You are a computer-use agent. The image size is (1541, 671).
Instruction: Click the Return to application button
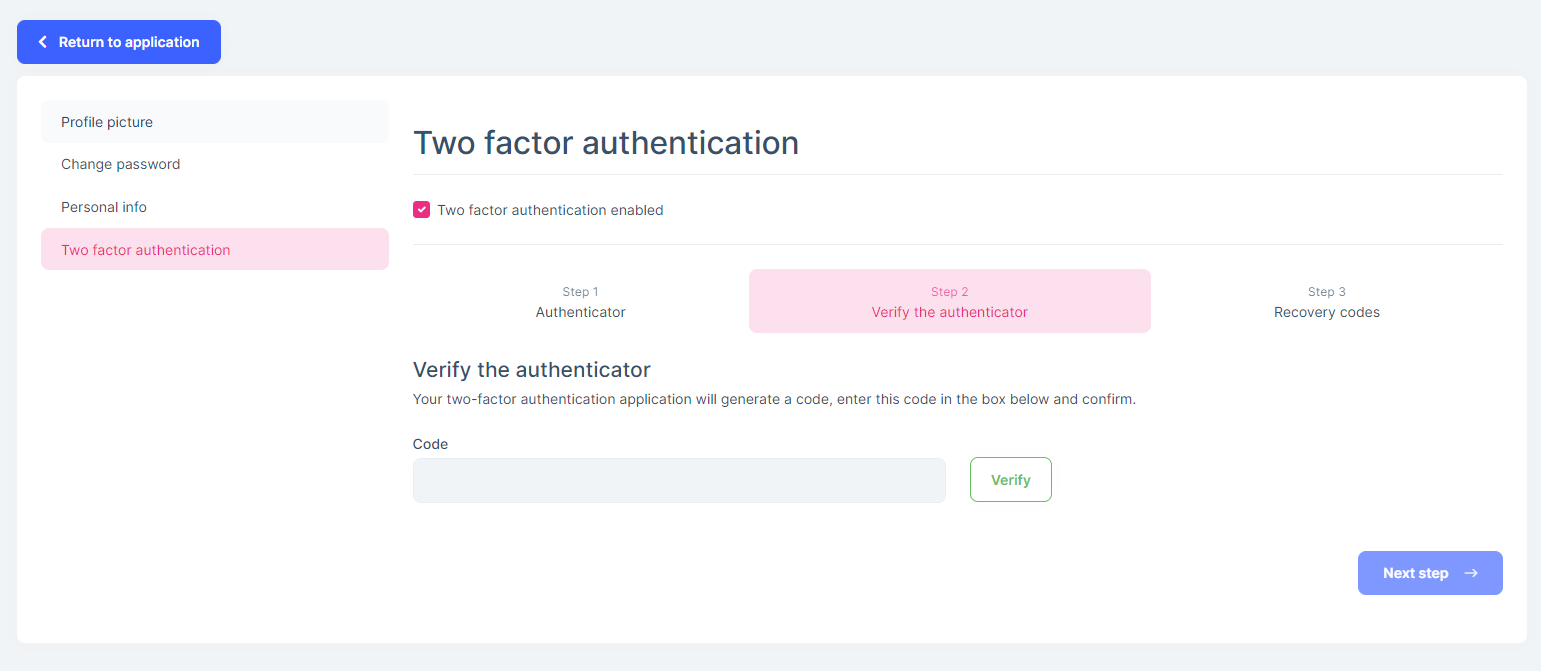[119, 42]
